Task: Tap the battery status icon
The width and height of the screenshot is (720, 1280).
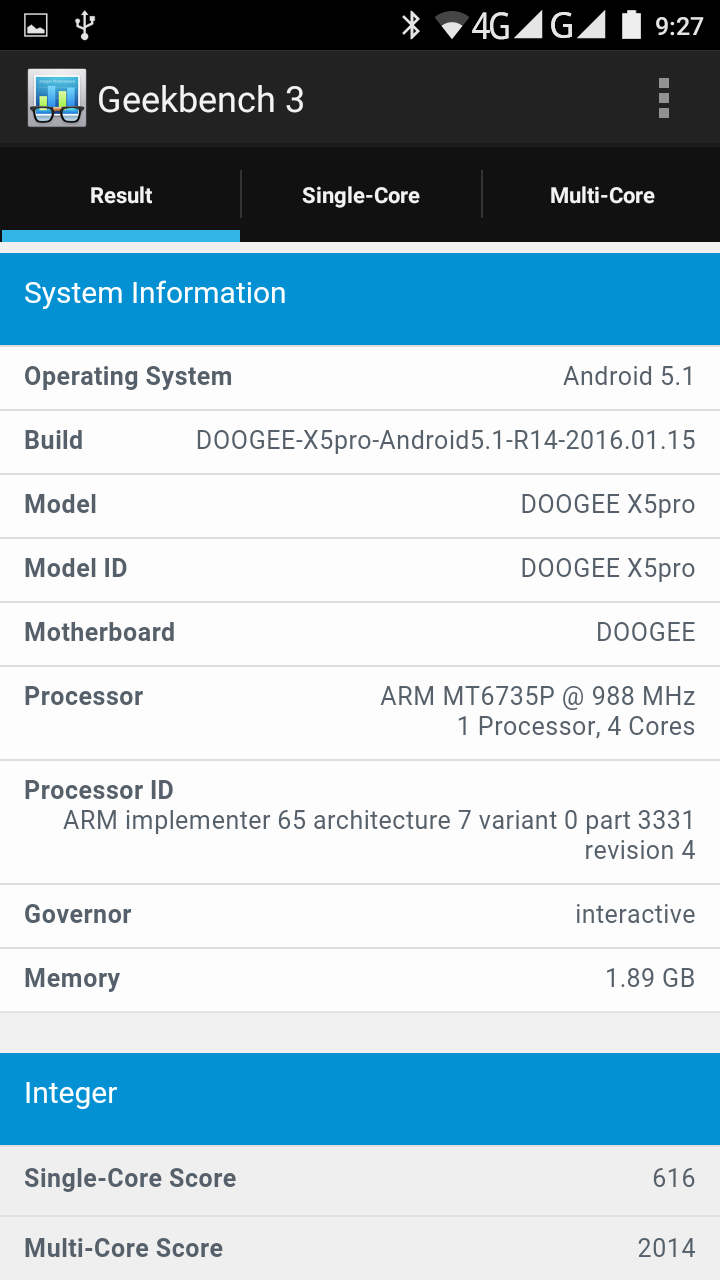Action: (x=630, y=25)
